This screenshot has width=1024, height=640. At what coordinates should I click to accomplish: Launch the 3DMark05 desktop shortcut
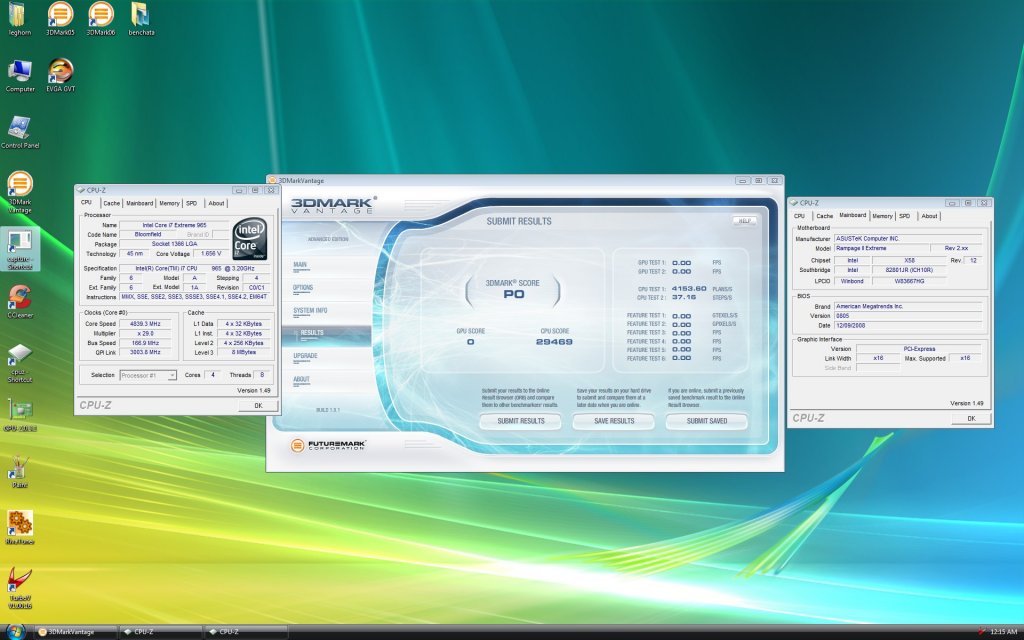pos(60,18)
